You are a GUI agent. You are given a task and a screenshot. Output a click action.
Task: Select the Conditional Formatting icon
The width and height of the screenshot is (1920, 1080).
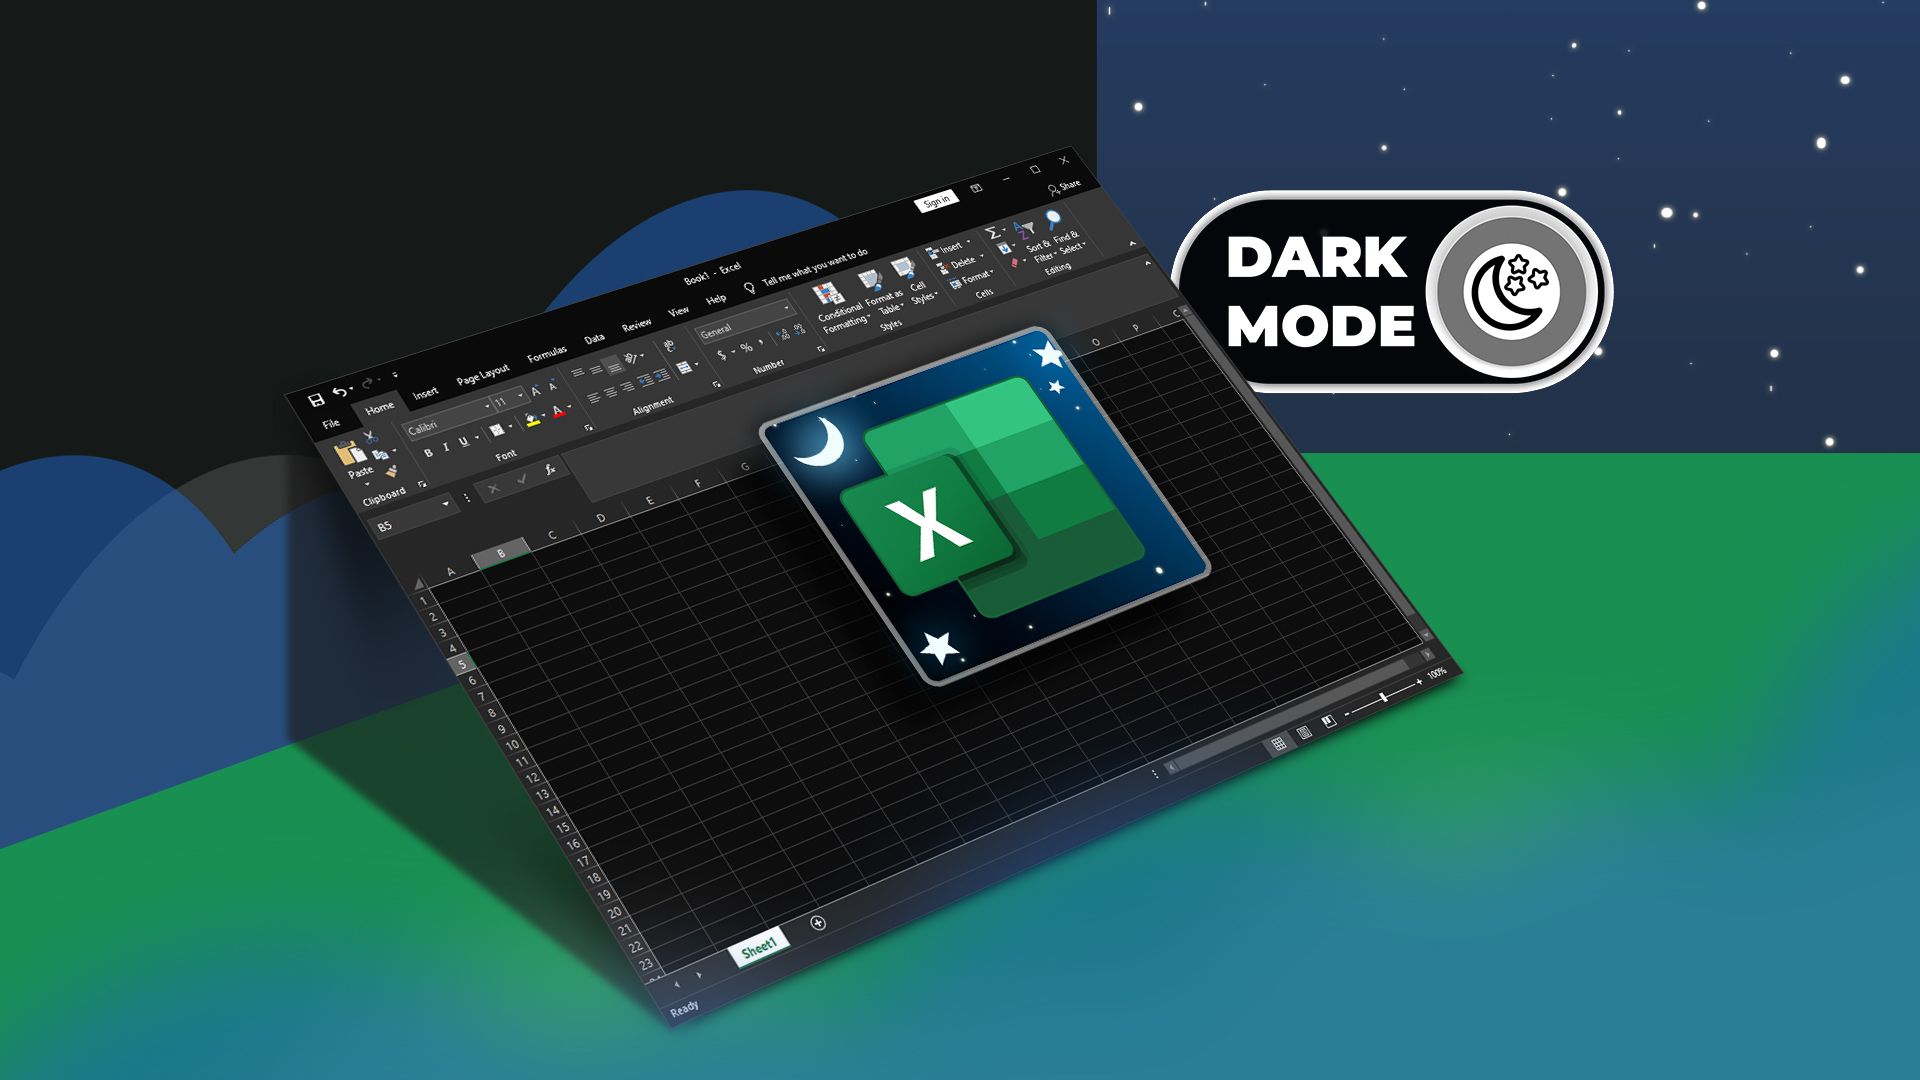(x=828, y=287)
